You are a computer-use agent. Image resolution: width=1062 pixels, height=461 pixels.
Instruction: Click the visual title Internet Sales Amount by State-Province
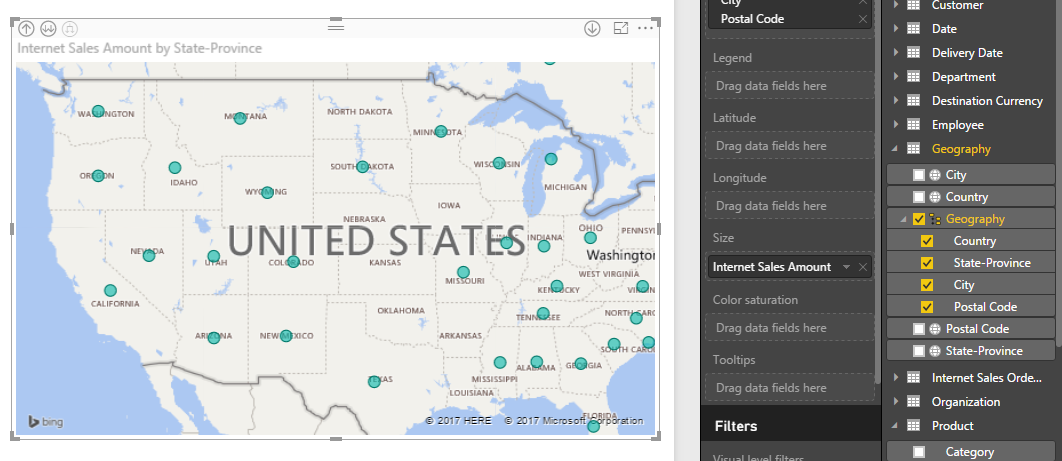140,49
